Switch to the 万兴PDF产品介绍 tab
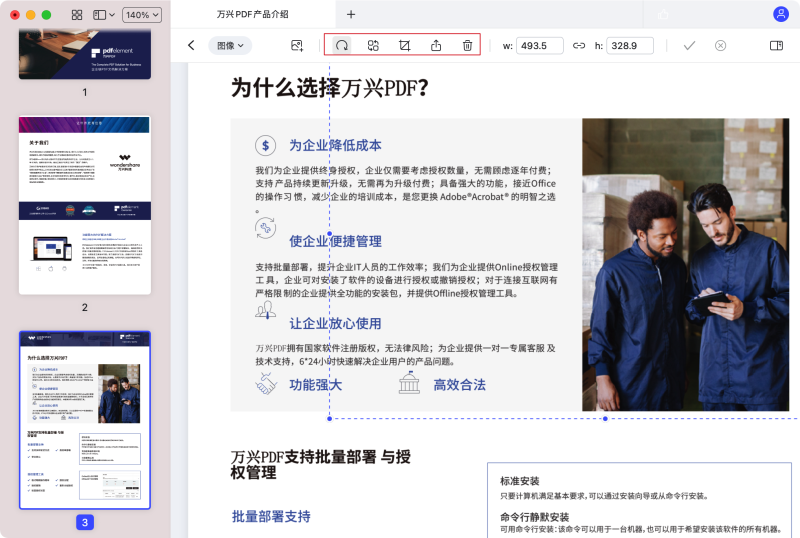 pos(252,15)
